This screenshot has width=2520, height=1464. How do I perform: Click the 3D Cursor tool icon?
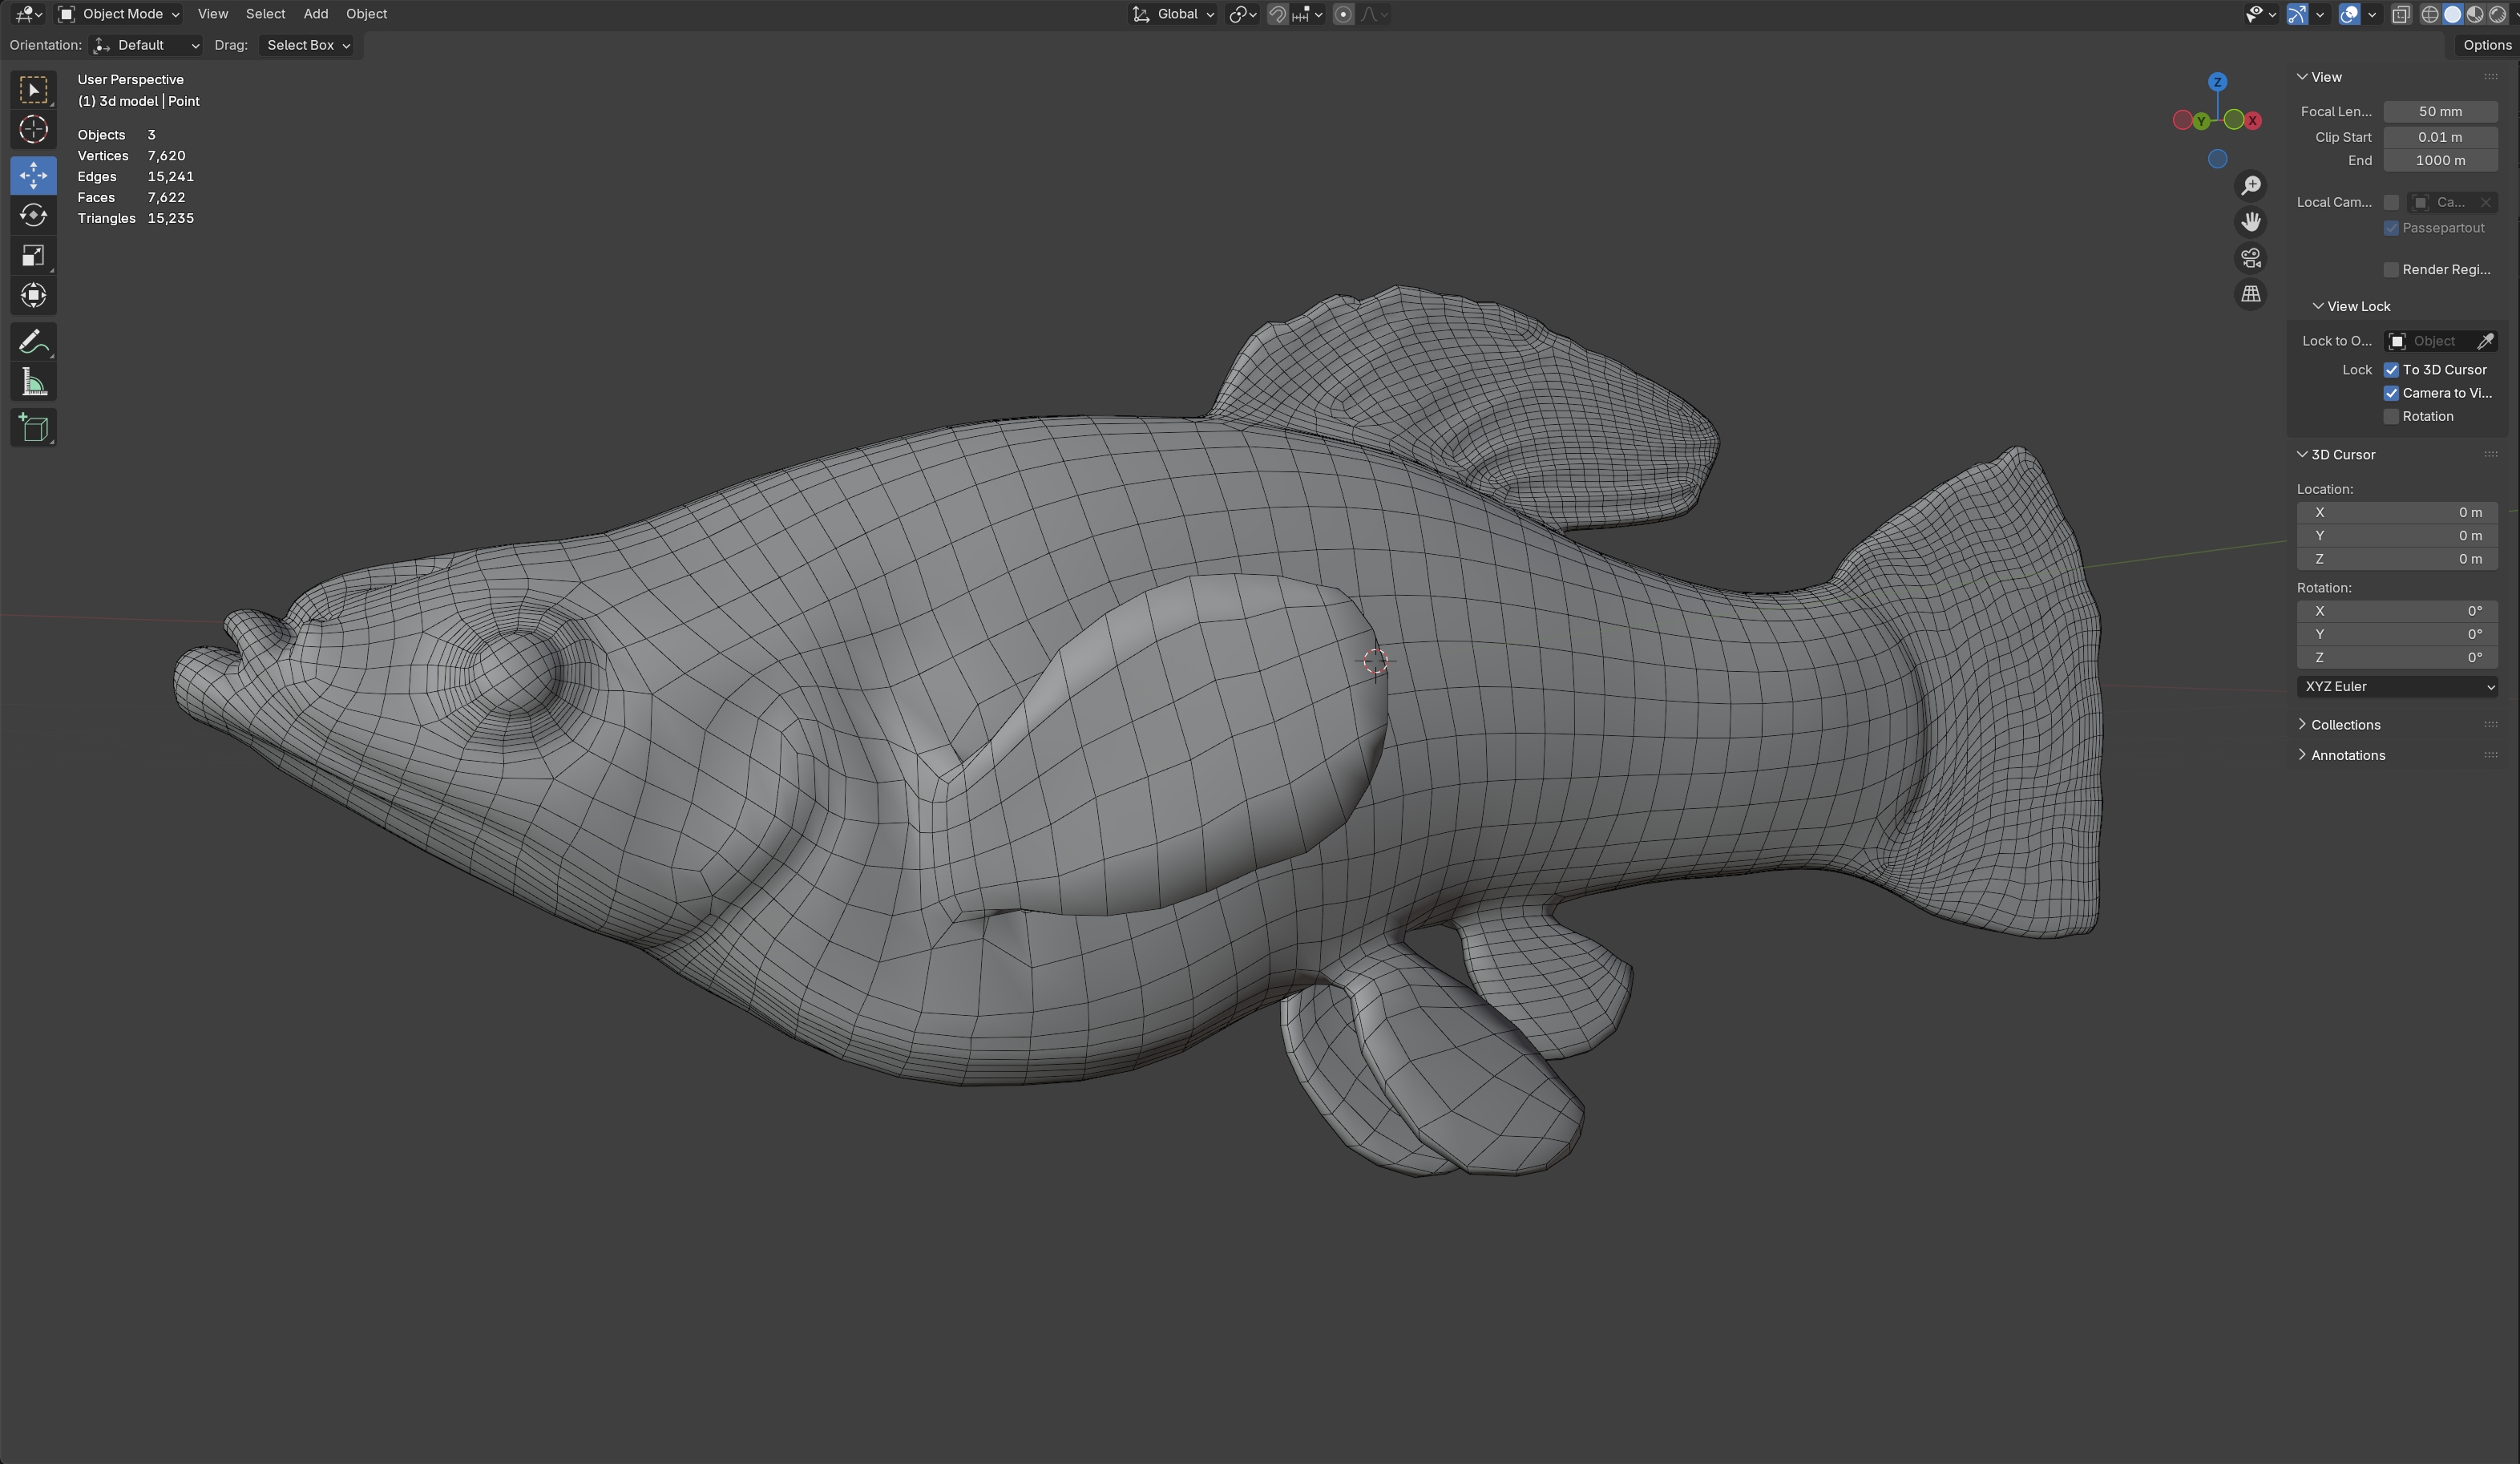(33, 130)
